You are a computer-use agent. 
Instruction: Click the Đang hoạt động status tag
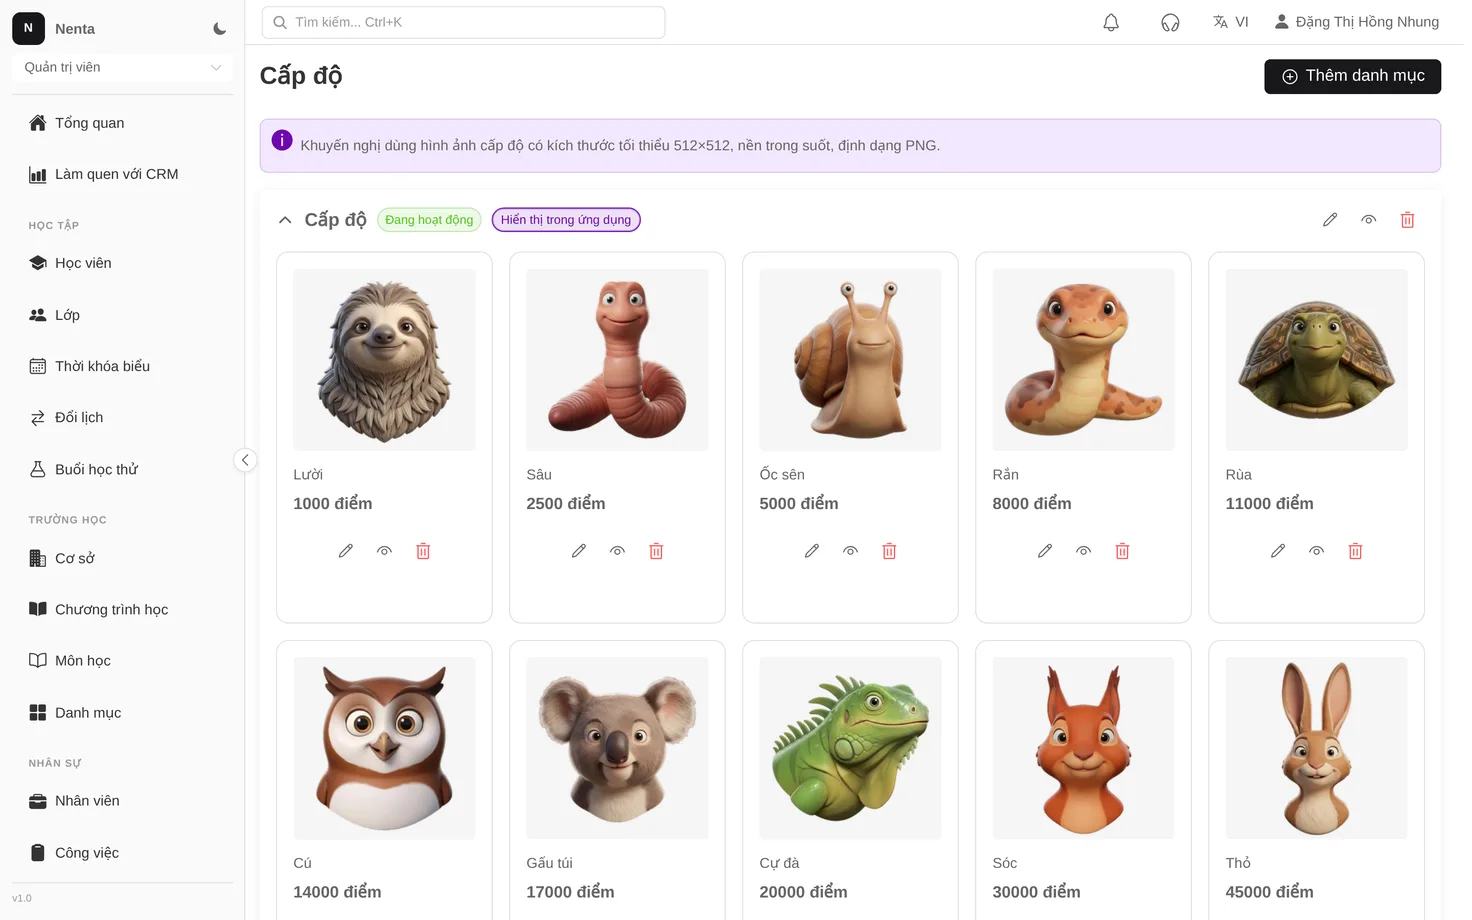(x=429, y=220)
